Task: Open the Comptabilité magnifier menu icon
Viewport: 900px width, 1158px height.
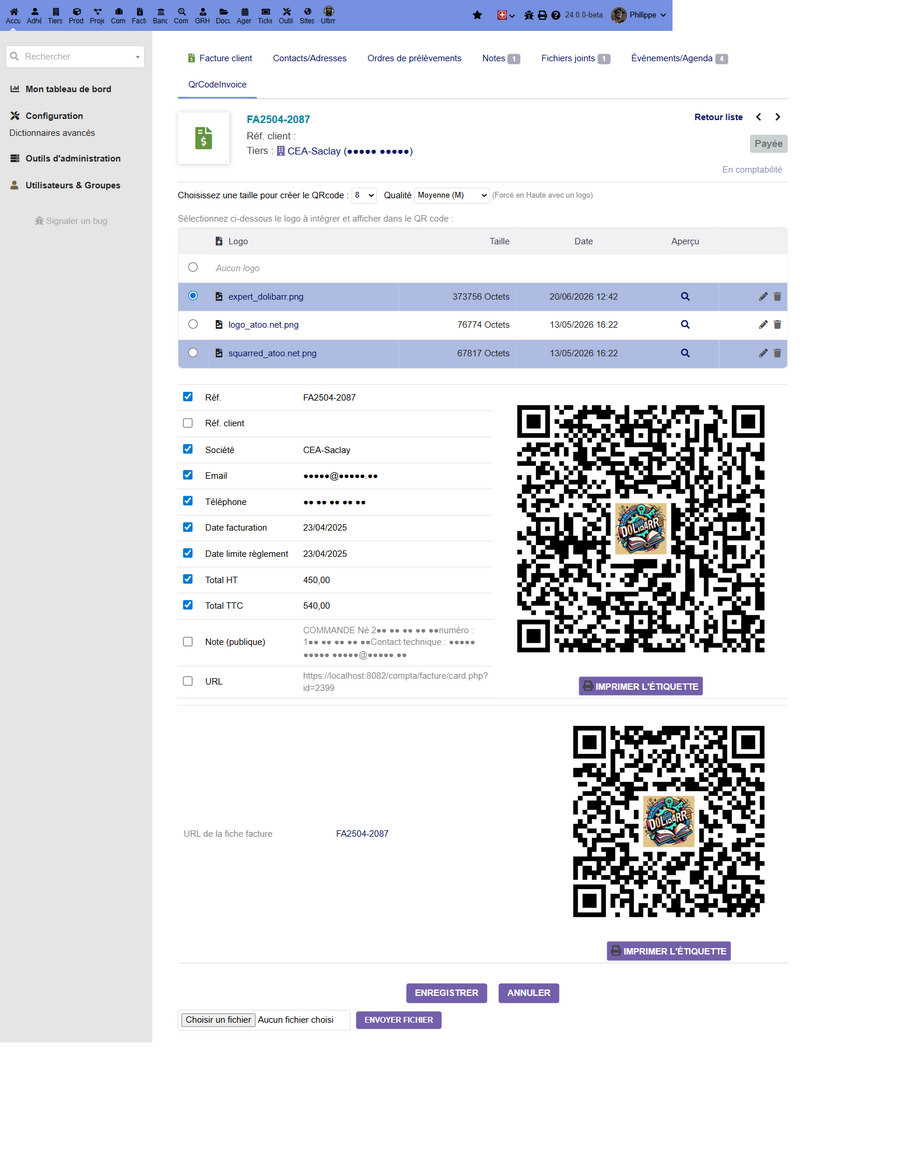Action: click(x=181, y=12)
